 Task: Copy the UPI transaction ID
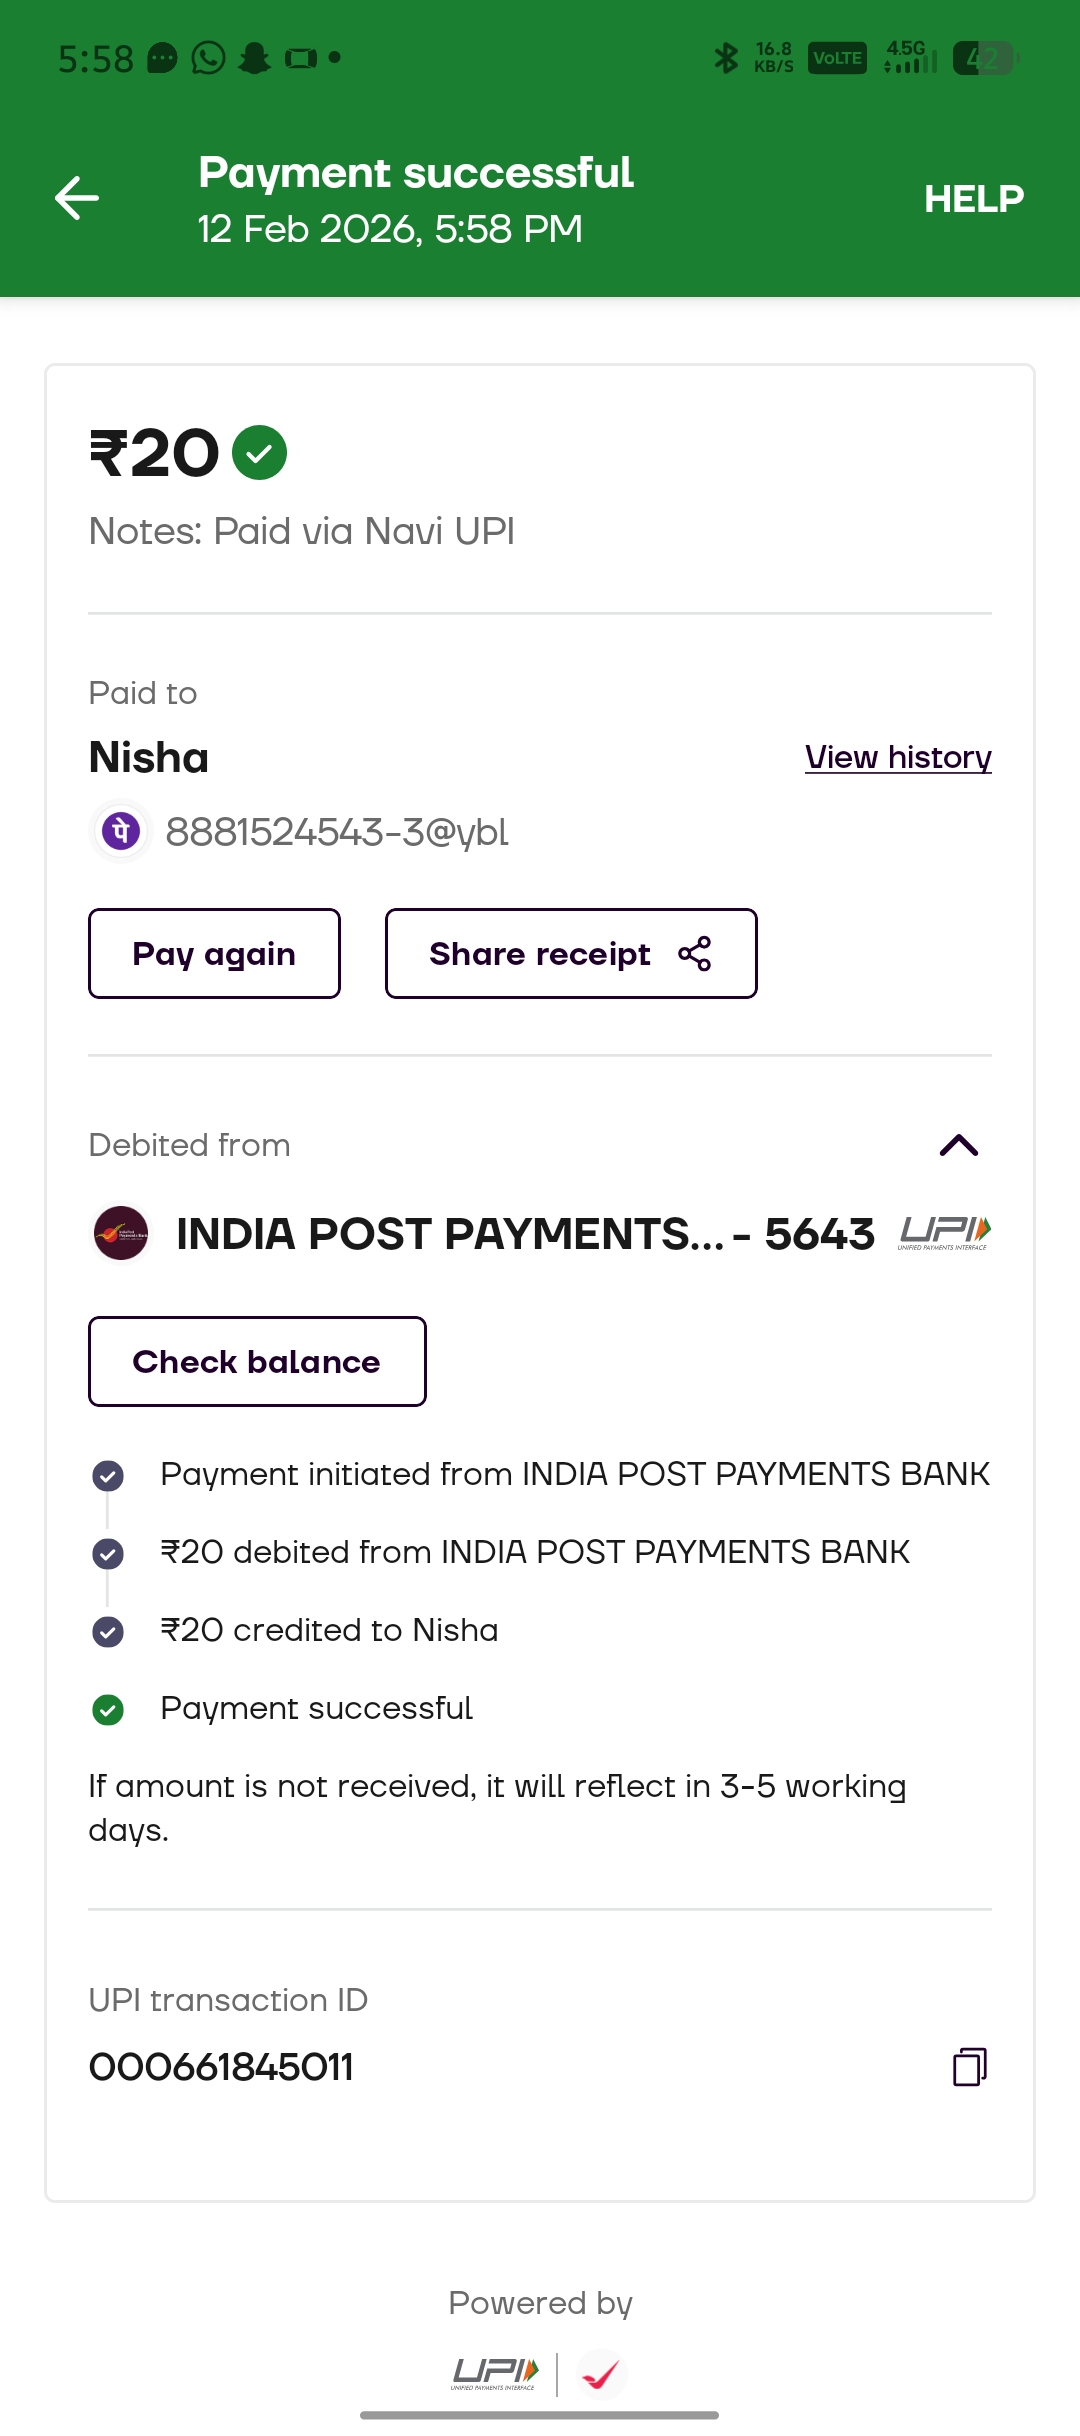(969, 2066)
